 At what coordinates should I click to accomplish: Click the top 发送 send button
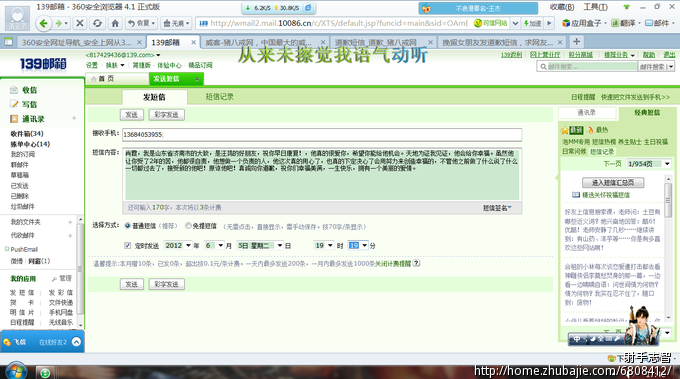point(131,115)
